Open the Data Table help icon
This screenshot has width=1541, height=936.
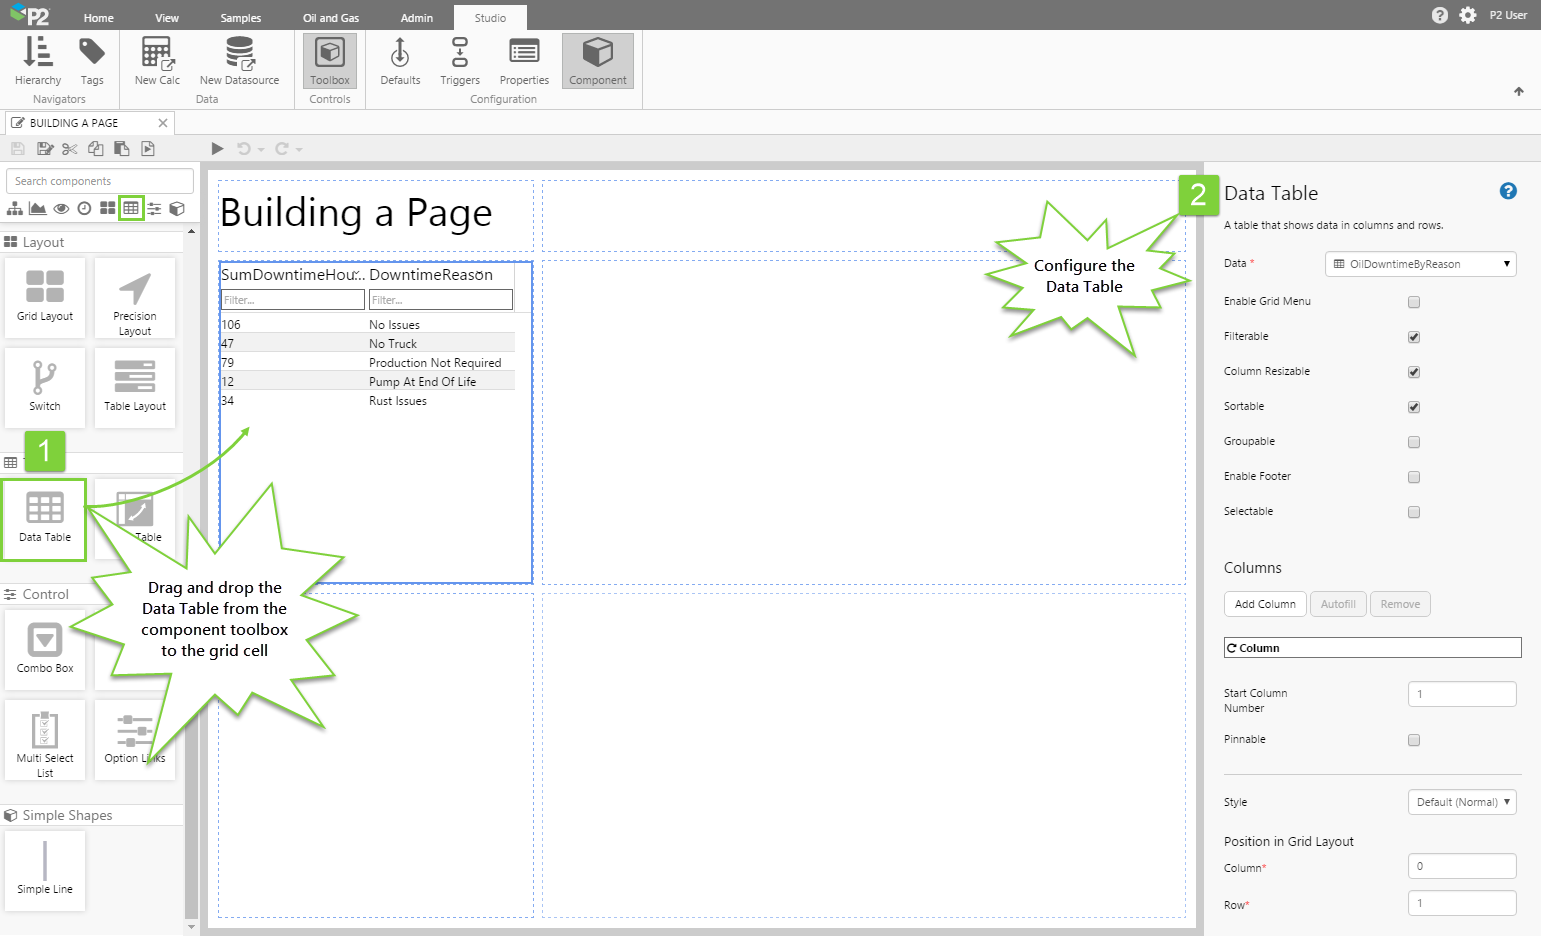tap(1508, 191)
